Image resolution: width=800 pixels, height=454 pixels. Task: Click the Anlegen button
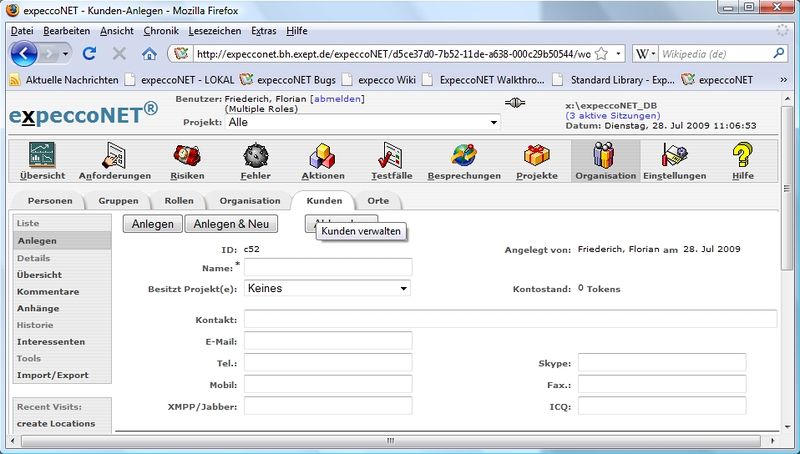pyautogui.click(x=153, y=224)
